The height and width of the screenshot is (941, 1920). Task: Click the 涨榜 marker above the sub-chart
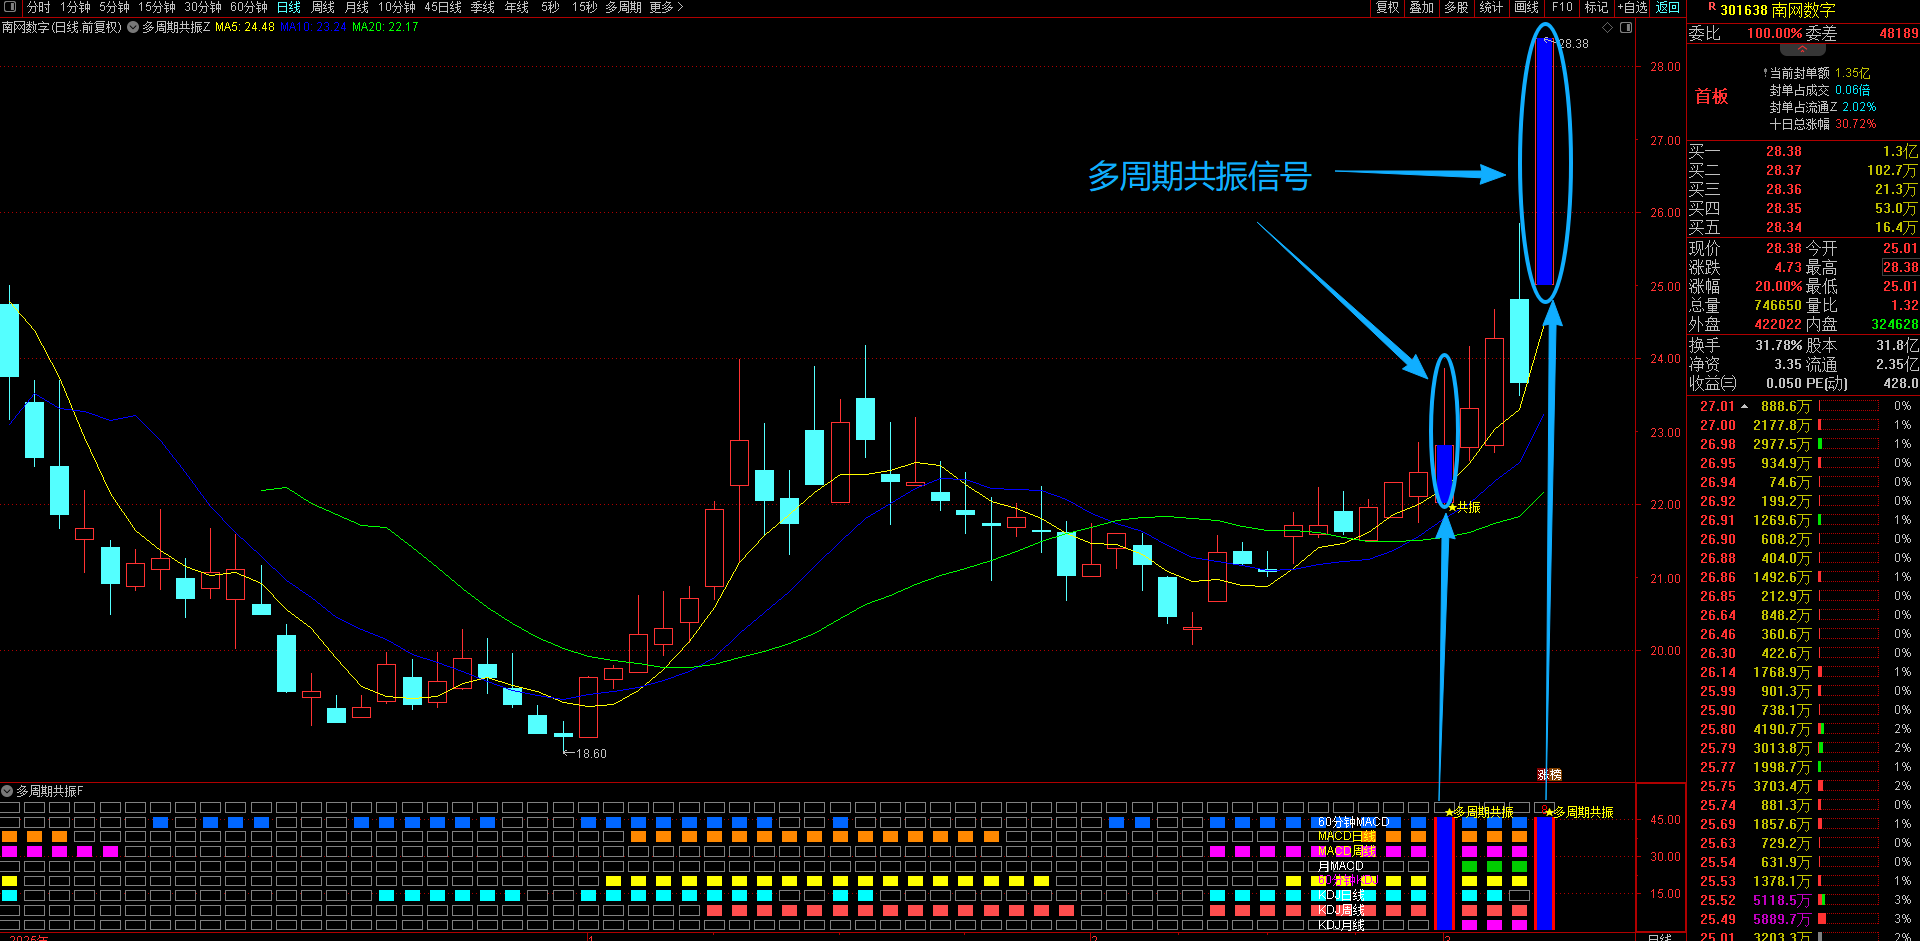(x=1549, y=775)
